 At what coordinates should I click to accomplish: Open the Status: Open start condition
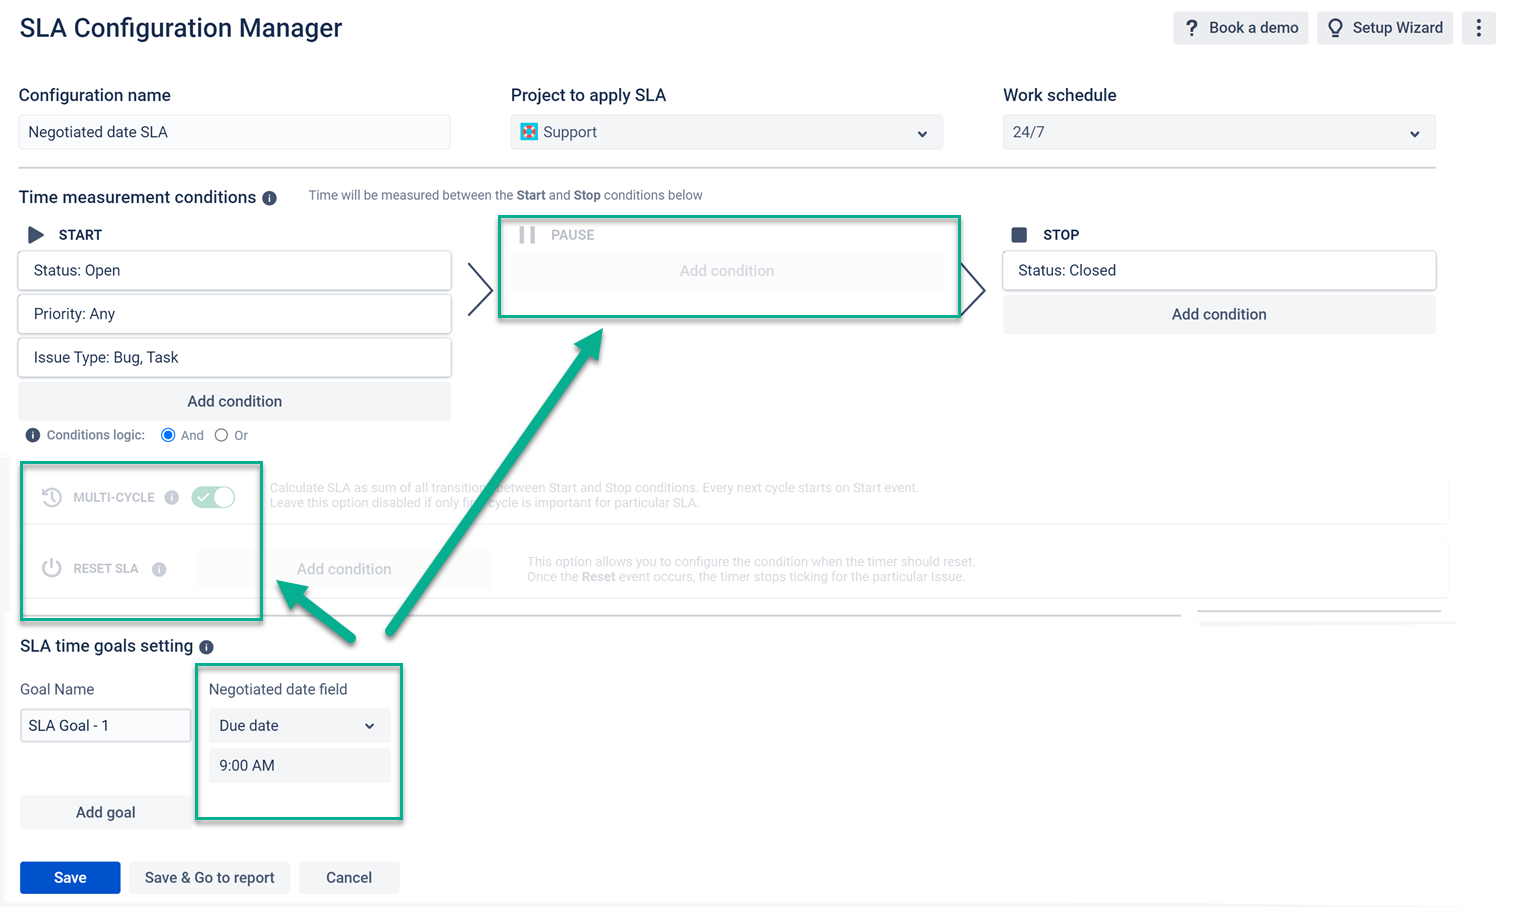point(234,271)
